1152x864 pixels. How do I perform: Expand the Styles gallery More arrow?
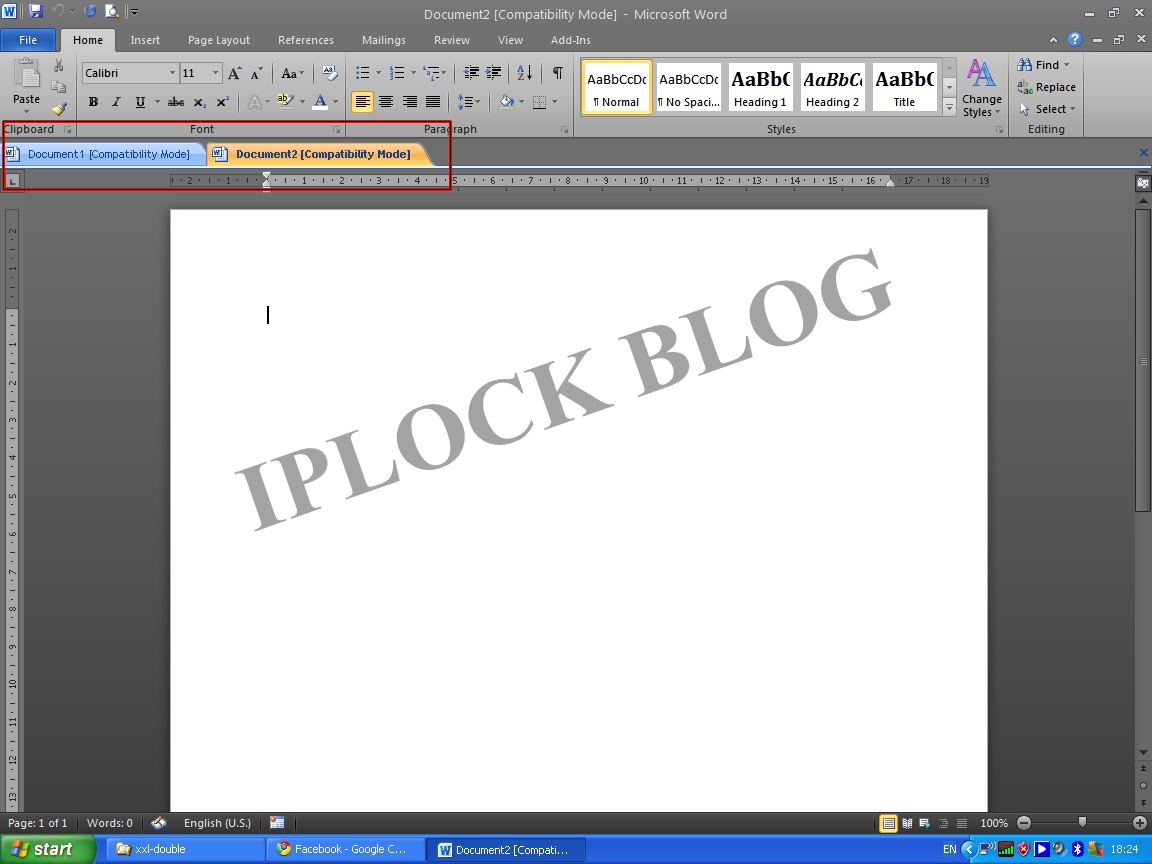click(x=949, y=108)
